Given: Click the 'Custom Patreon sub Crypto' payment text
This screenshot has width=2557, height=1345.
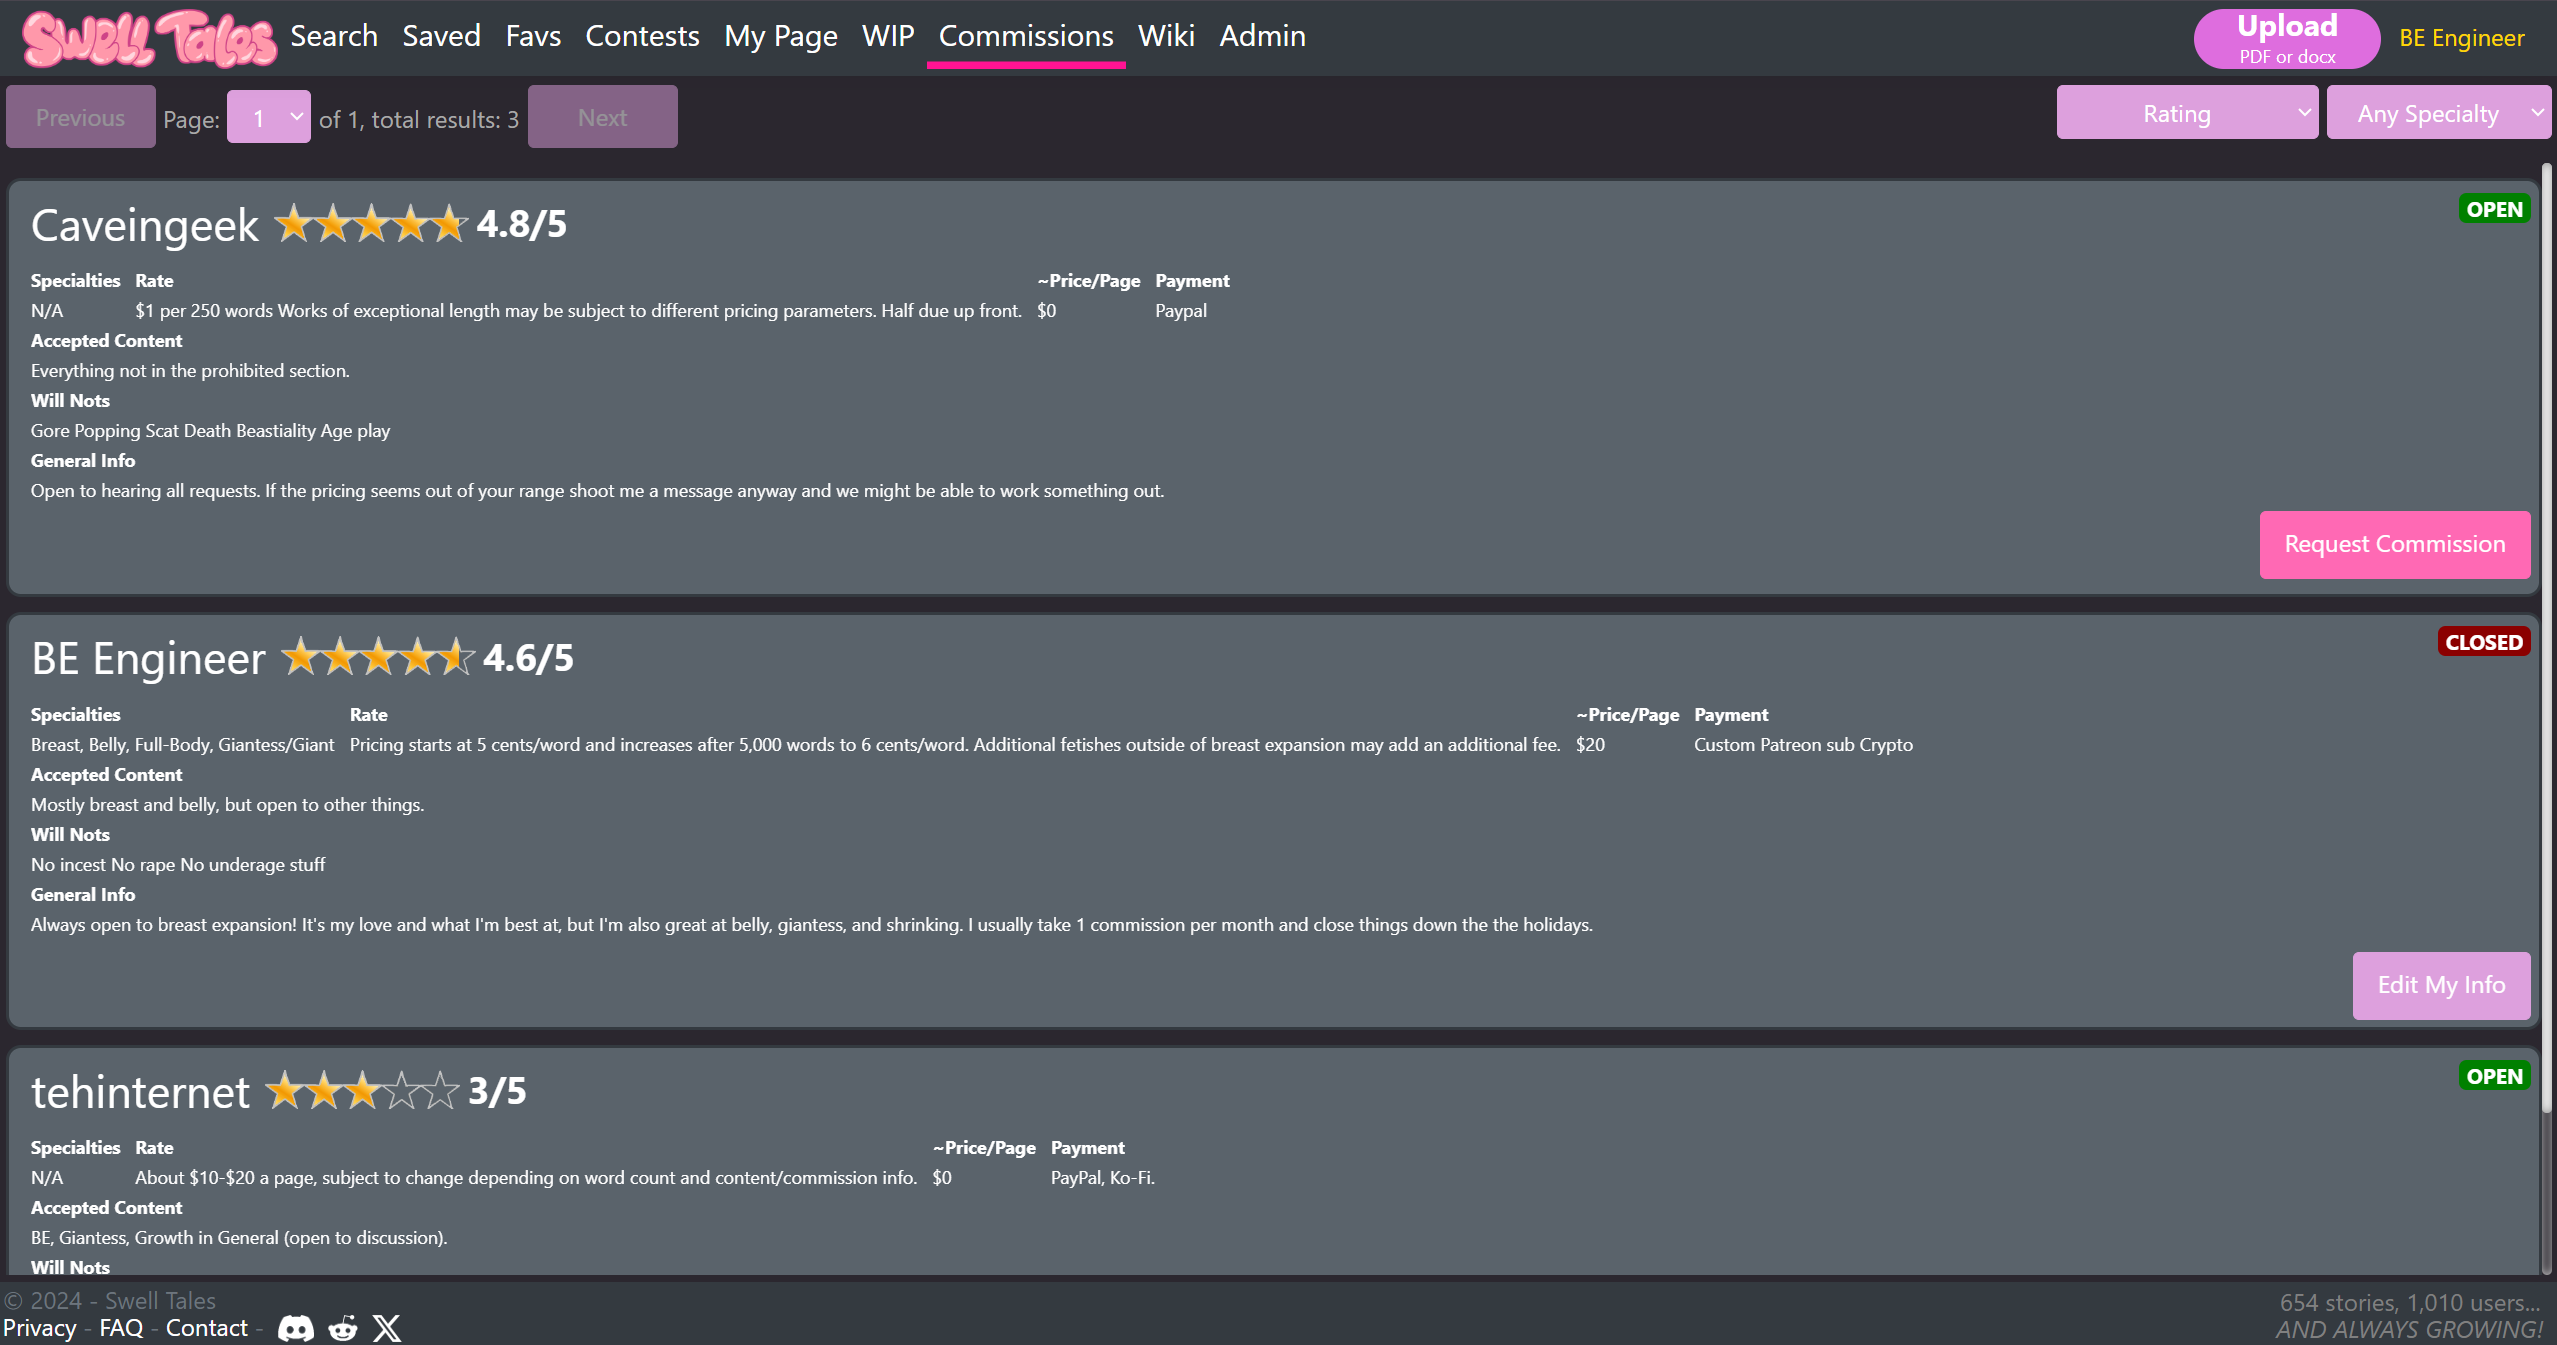Looking at the screenshot, I should tap(1803, 745).
